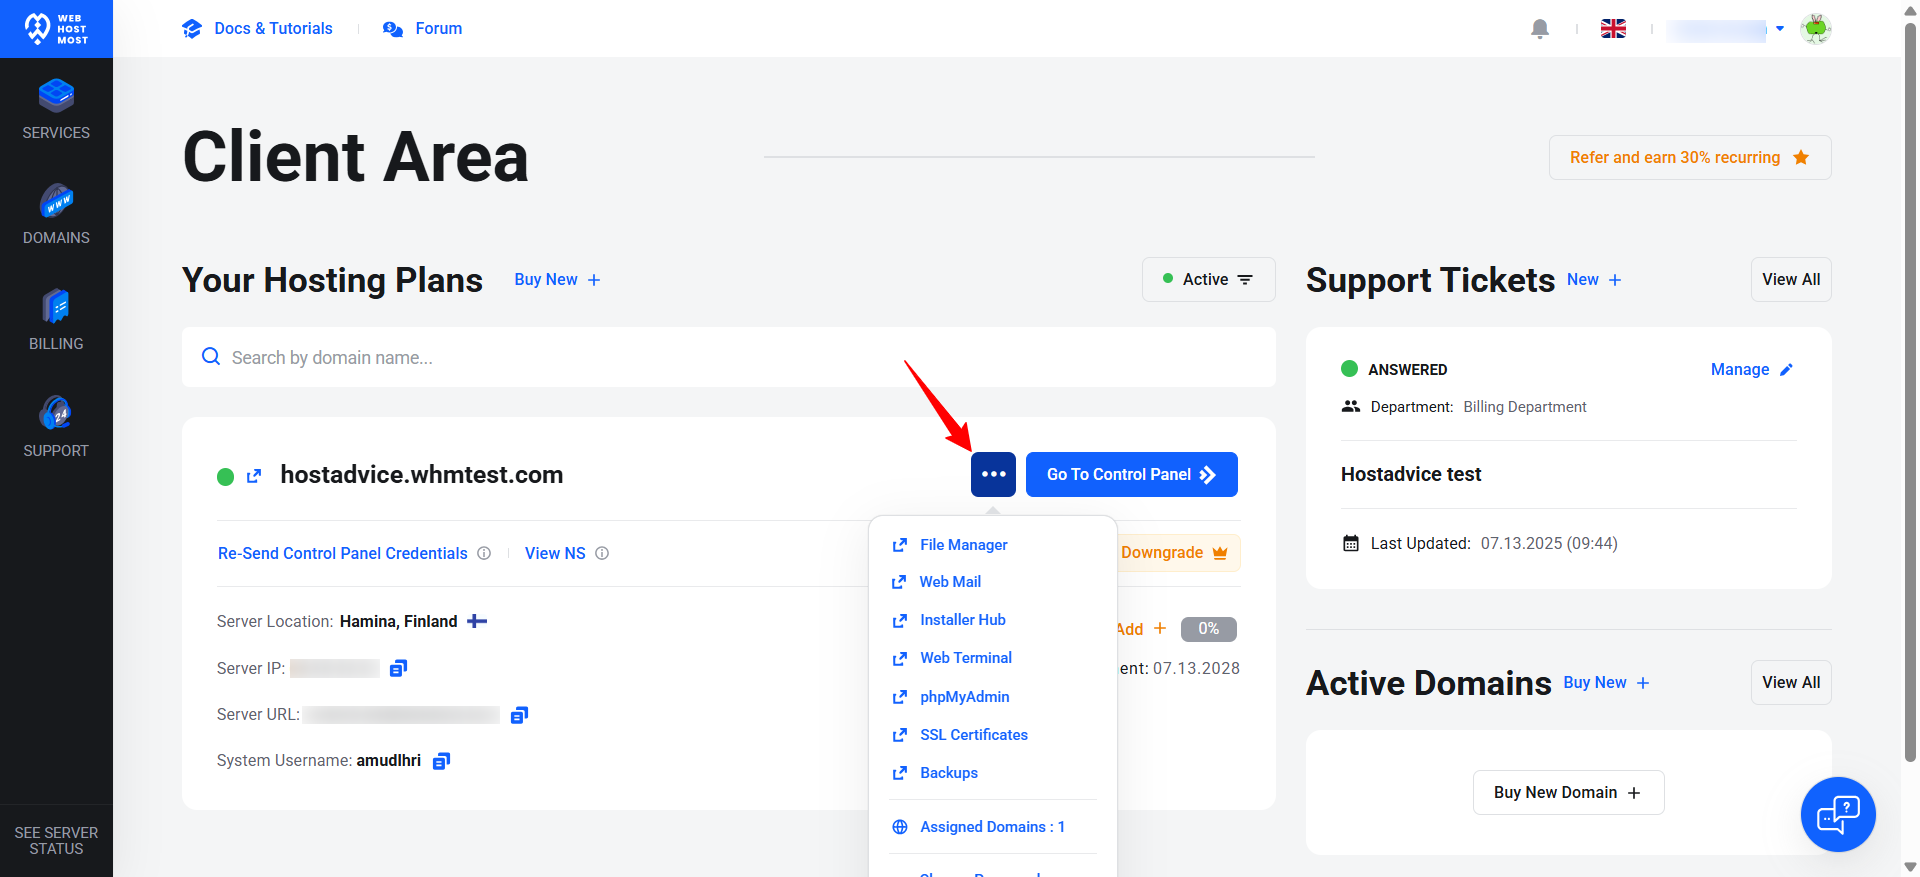Open SSL Certificates from menu
The height and width of the screenshot is (877, 1920).
960,735
